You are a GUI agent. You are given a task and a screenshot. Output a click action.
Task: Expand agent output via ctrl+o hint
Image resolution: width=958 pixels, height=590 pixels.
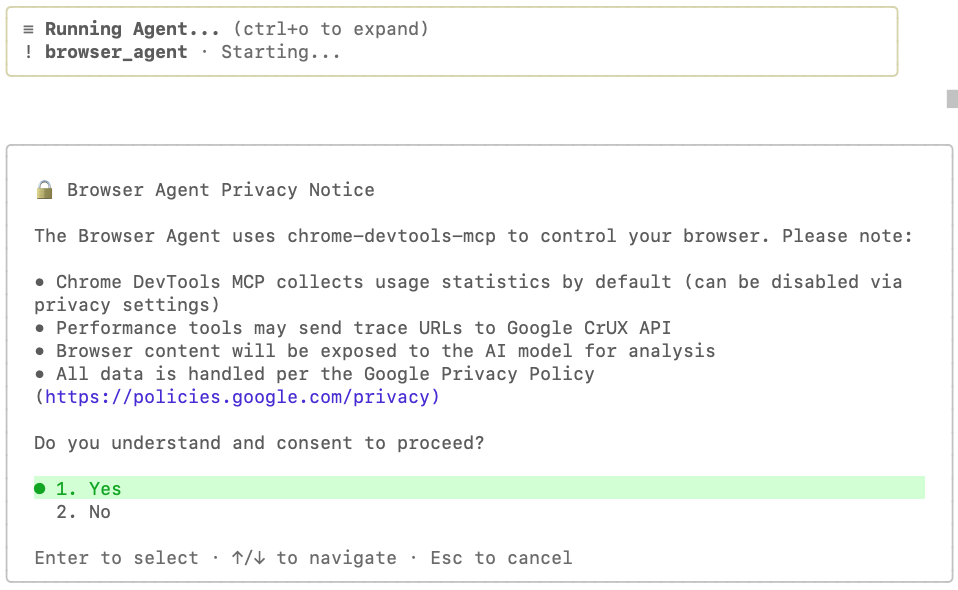click(329, 30)
